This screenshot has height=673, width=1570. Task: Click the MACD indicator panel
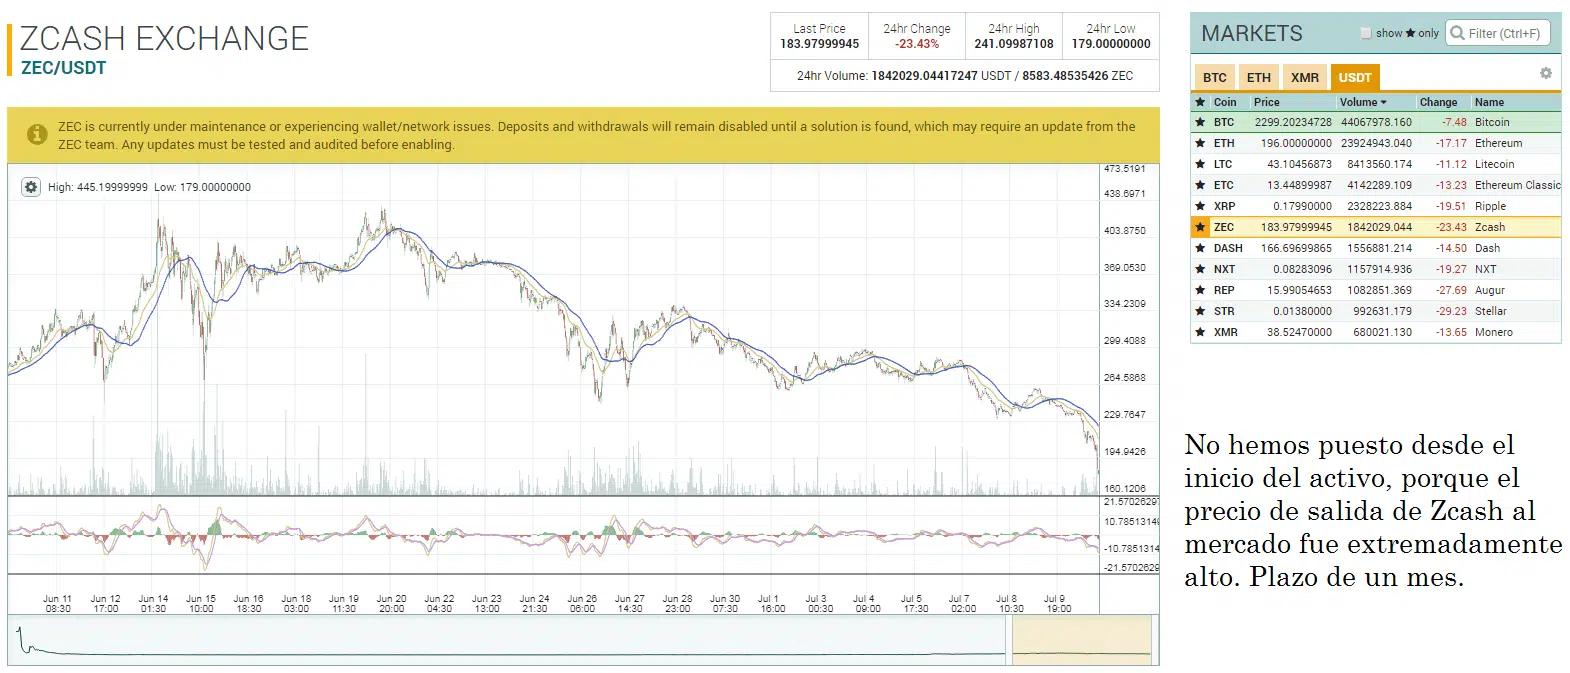[553, 535]
